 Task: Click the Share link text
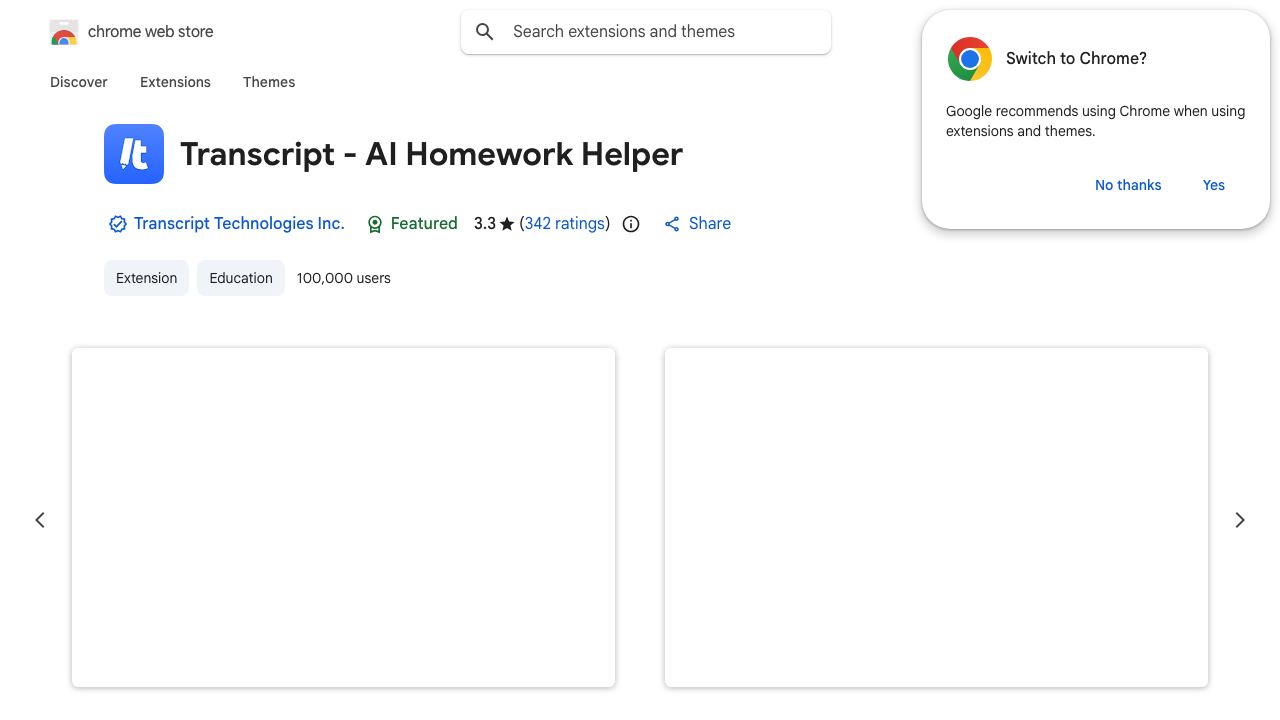(x=710, y=224)
